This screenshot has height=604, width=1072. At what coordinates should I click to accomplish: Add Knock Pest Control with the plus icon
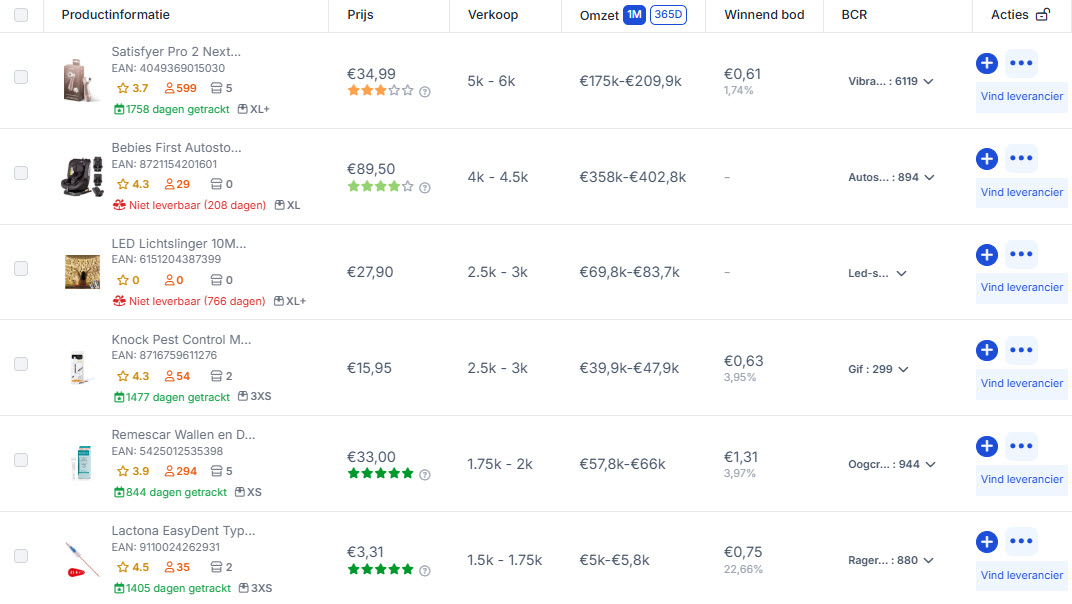point(987,350)
